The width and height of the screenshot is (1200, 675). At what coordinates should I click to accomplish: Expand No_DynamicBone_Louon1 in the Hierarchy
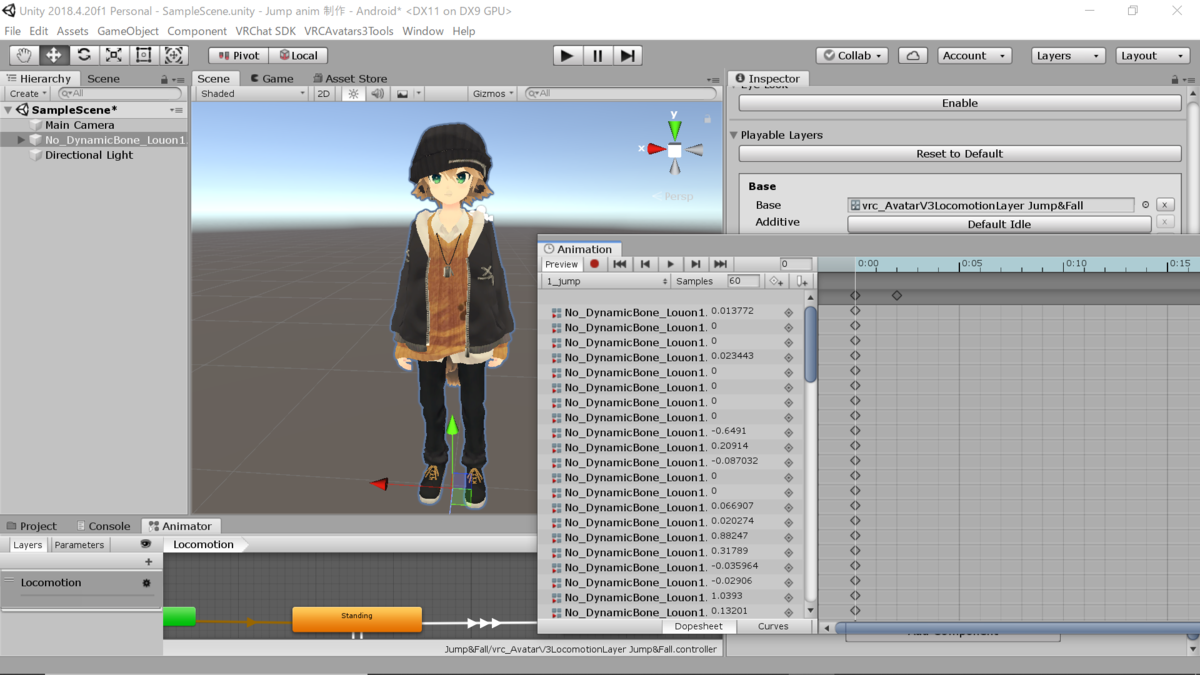pyautogui.click(x=21, y=140)
